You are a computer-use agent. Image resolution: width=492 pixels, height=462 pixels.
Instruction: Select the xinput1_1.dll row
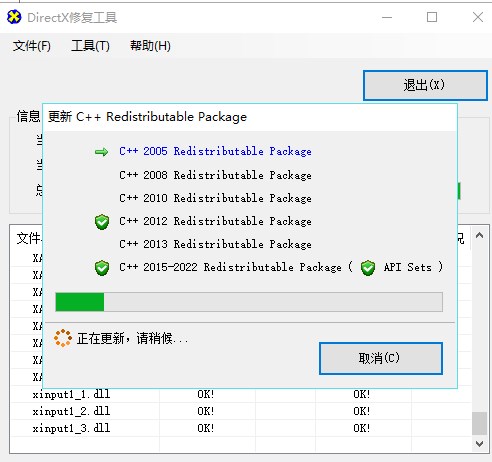click(x=242, y=395)
